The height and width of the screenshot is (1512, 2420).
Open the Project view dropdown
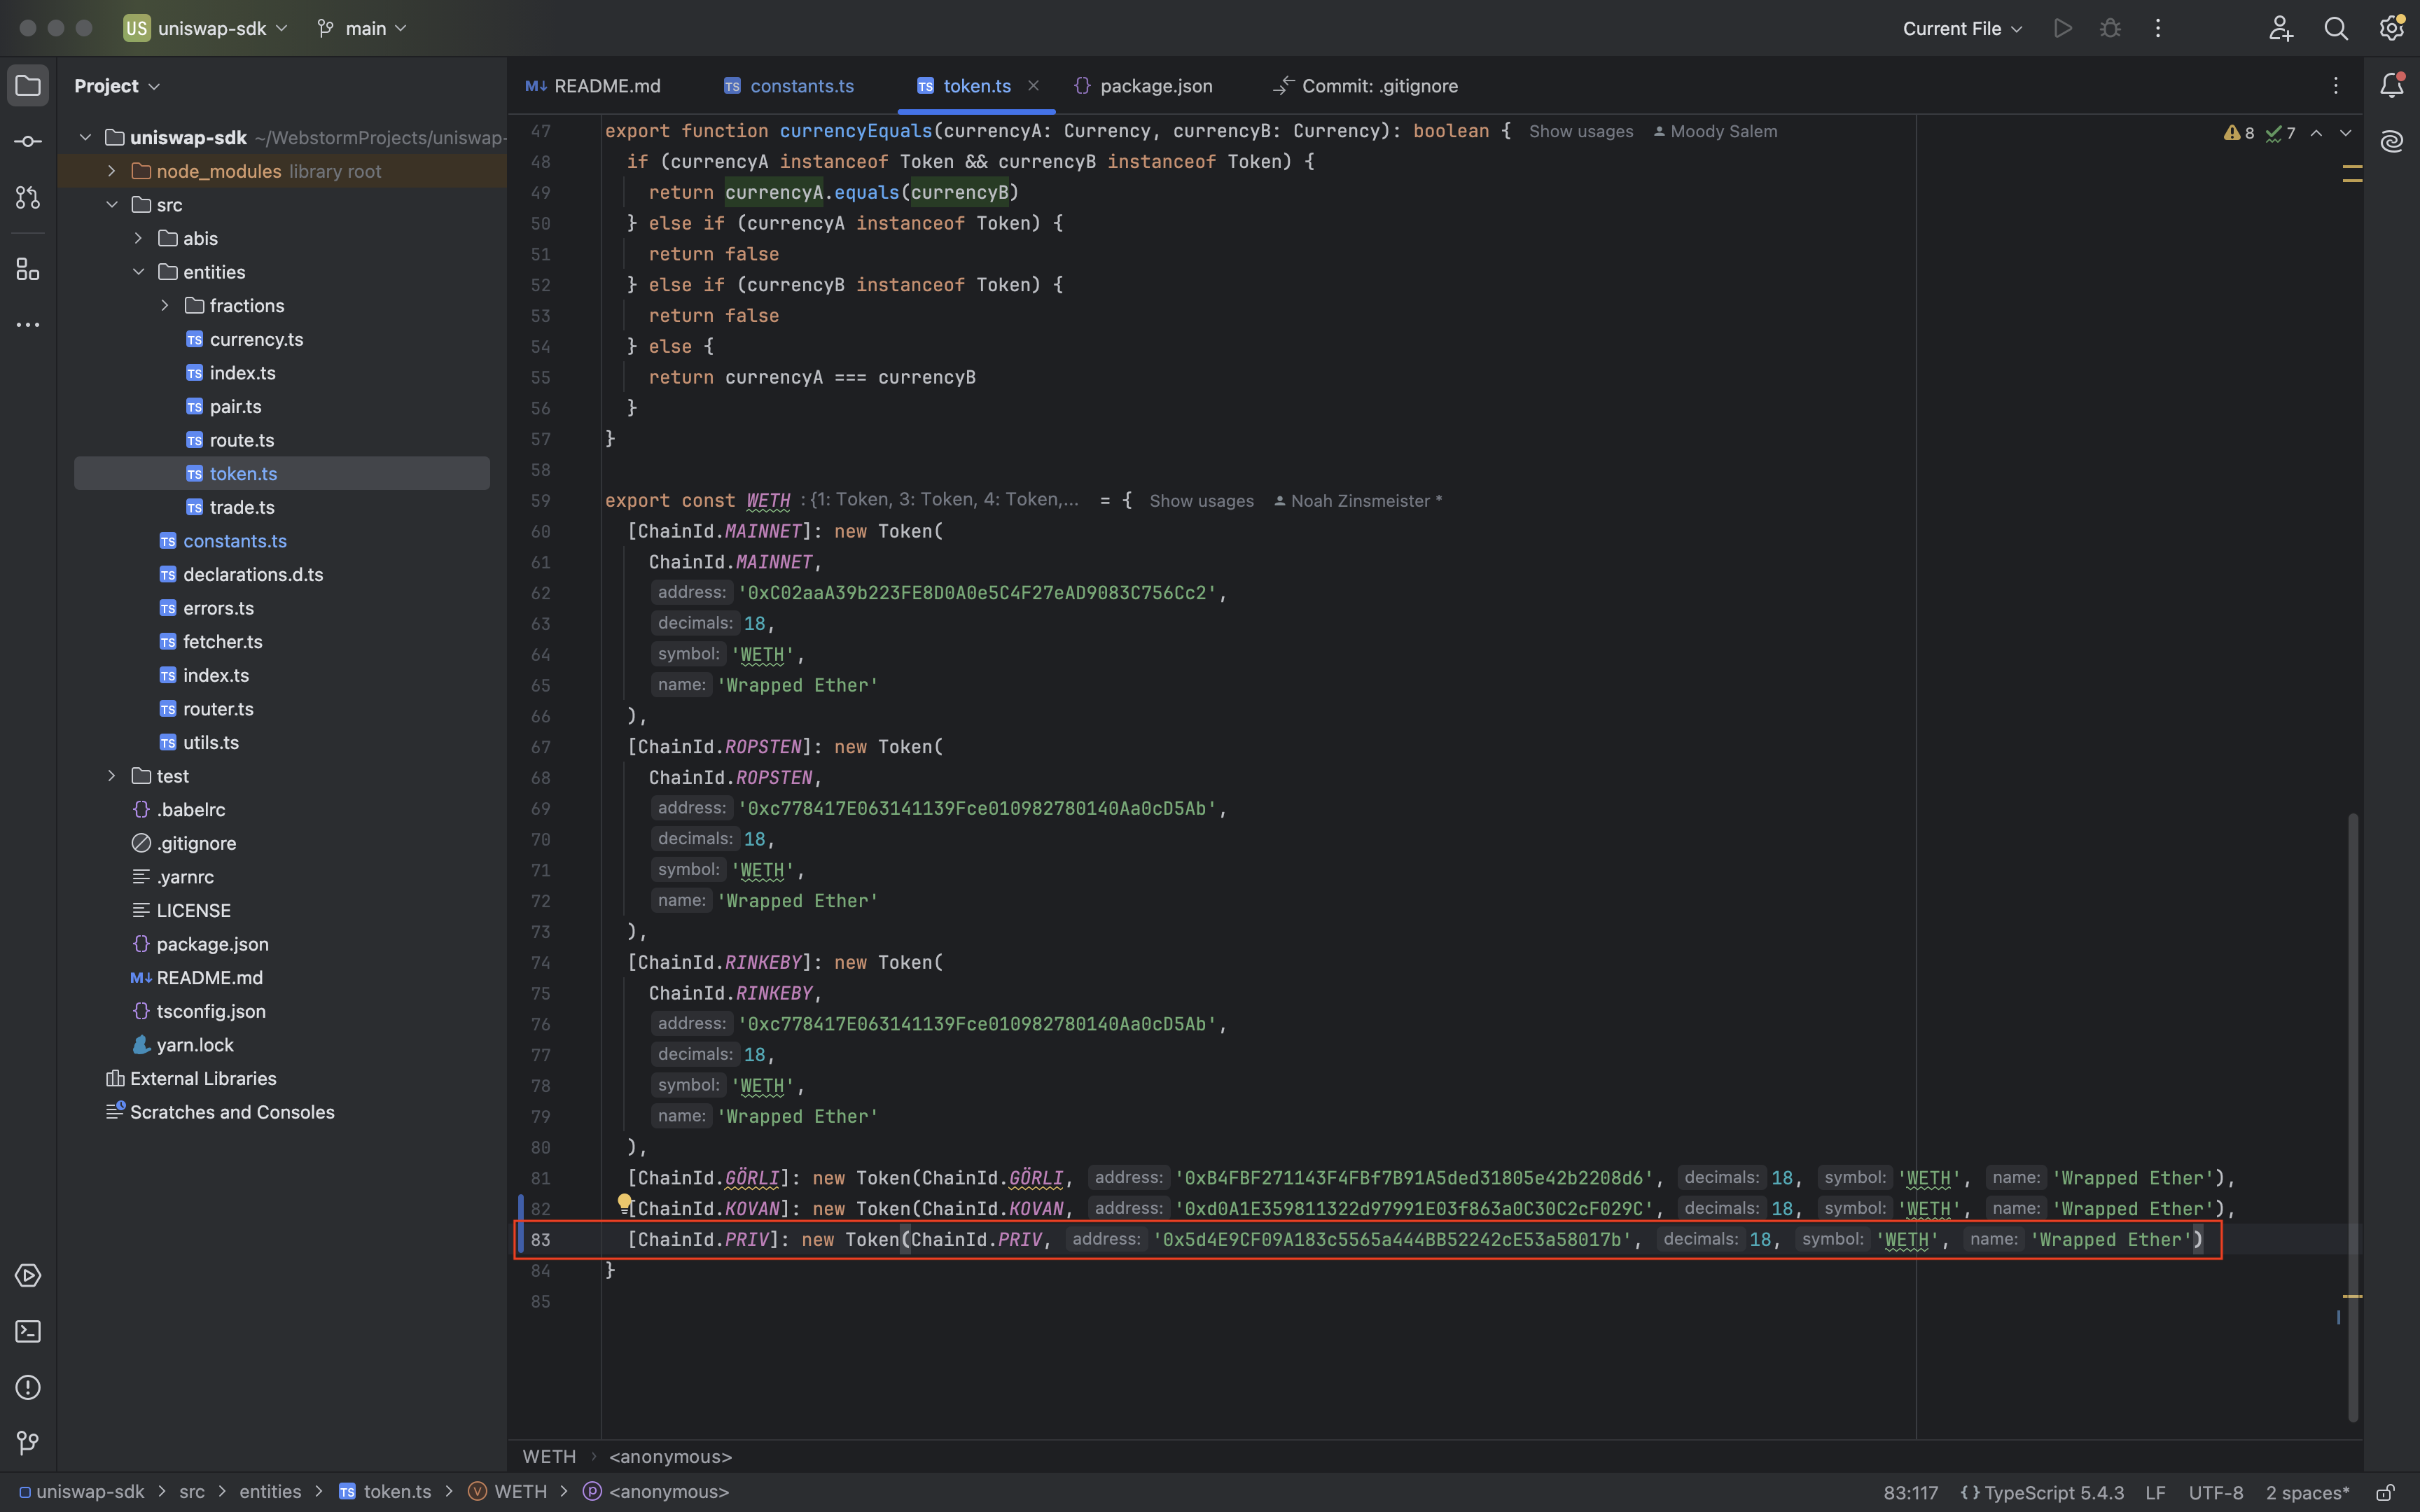(x=117, y=86)
